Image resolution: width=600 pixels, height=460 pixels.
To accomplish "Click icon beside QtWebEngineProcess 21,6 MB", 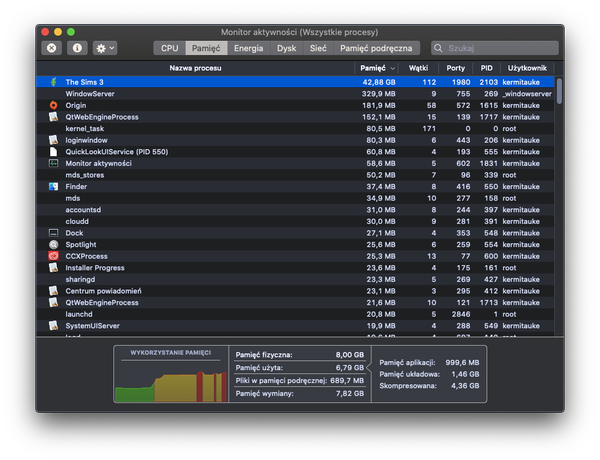I will [x=54, y=302].
